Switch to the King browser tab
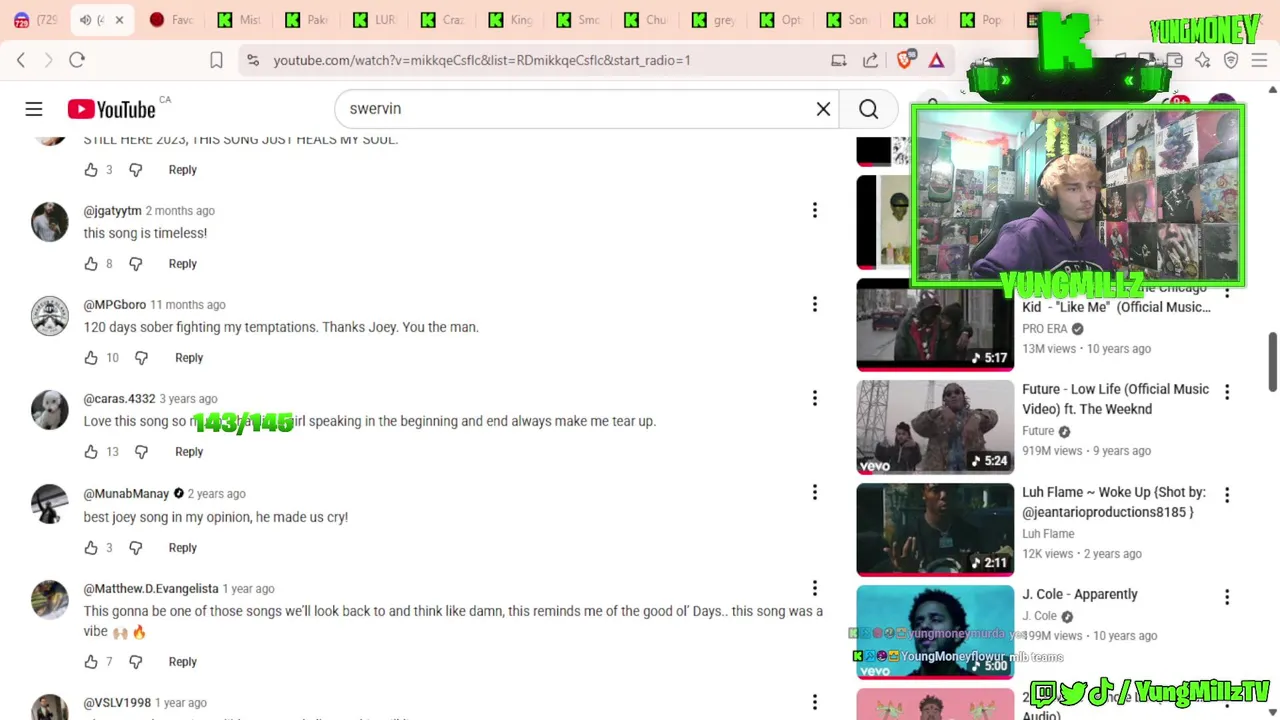The height and width of the screenshot is (720, 1280). click(x=511, y=20)
